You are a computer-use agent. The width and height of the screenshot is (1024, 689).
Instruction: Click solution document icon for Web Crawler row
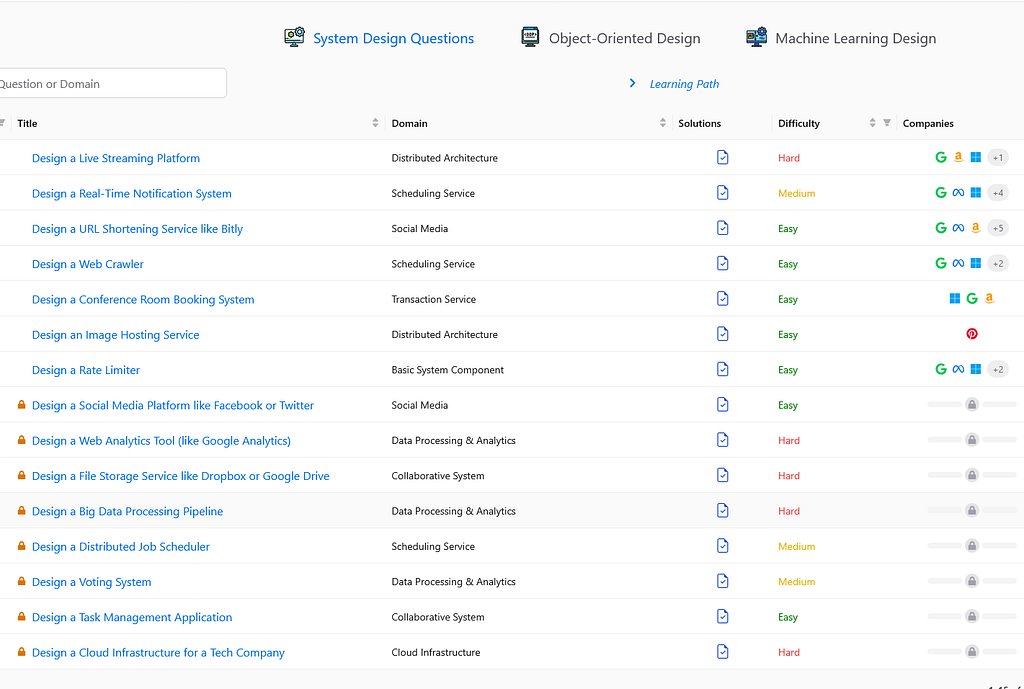(723, 264)
